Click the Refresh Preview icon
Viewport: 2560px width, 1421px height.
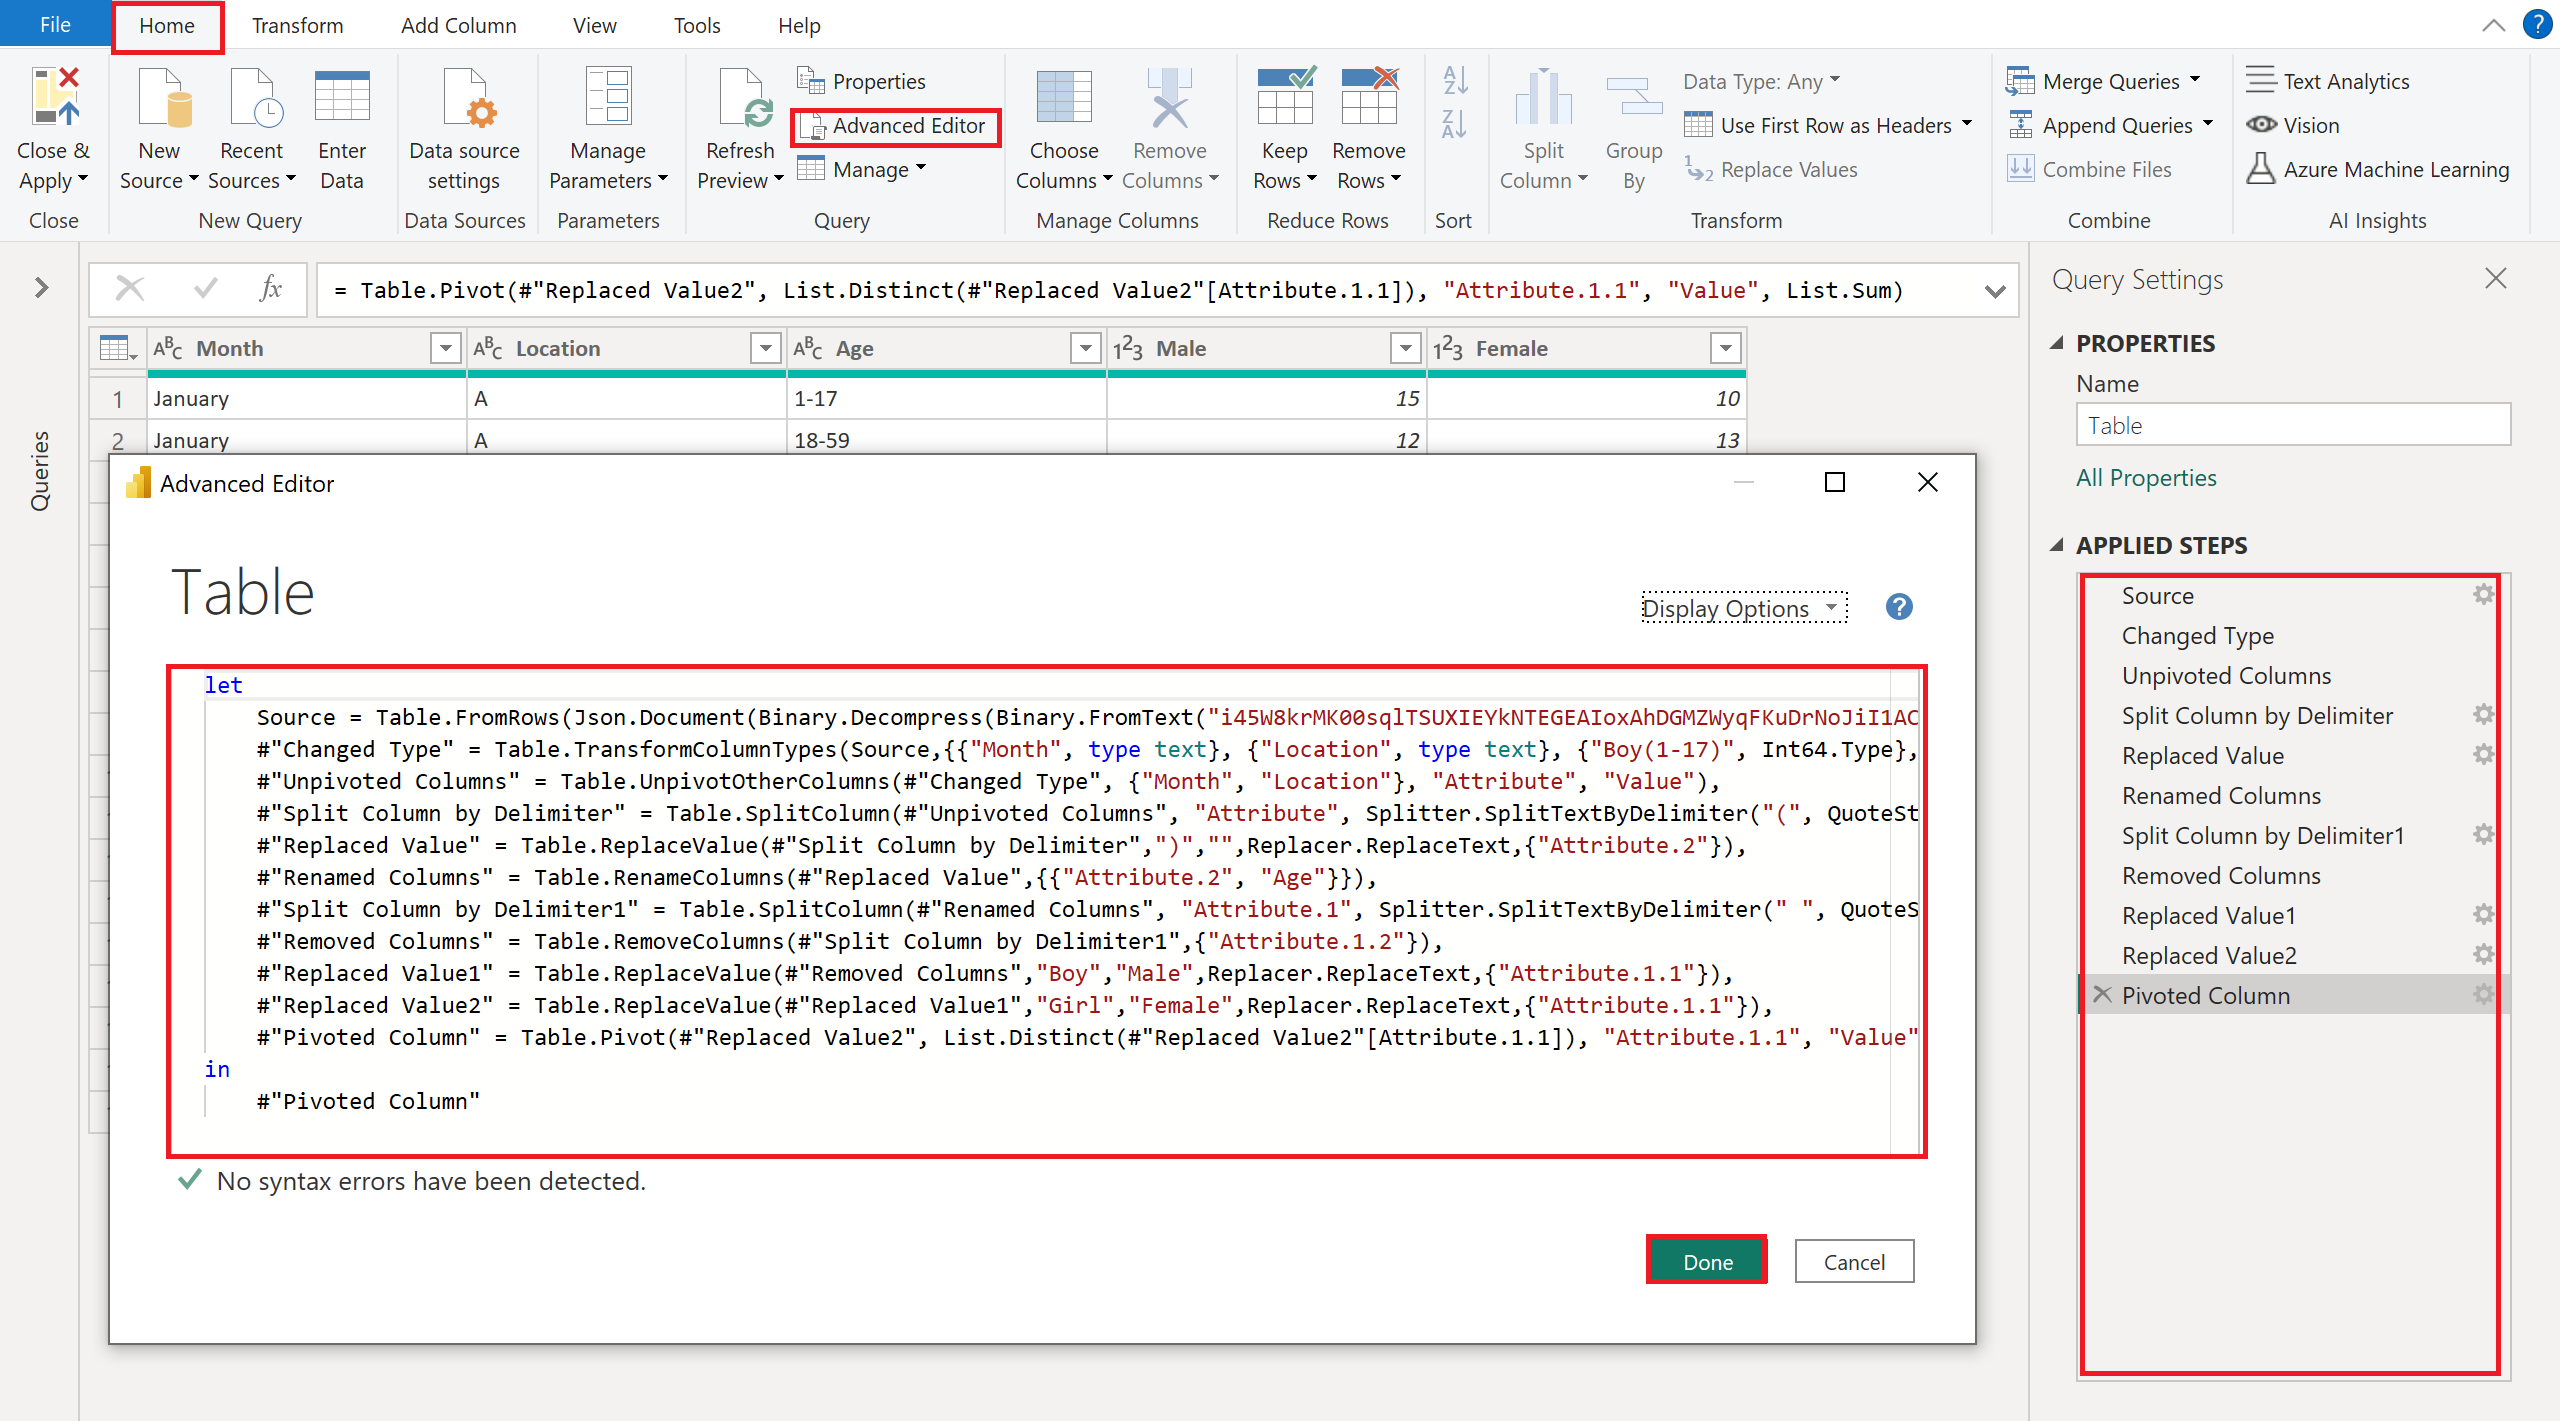[745, 98]
